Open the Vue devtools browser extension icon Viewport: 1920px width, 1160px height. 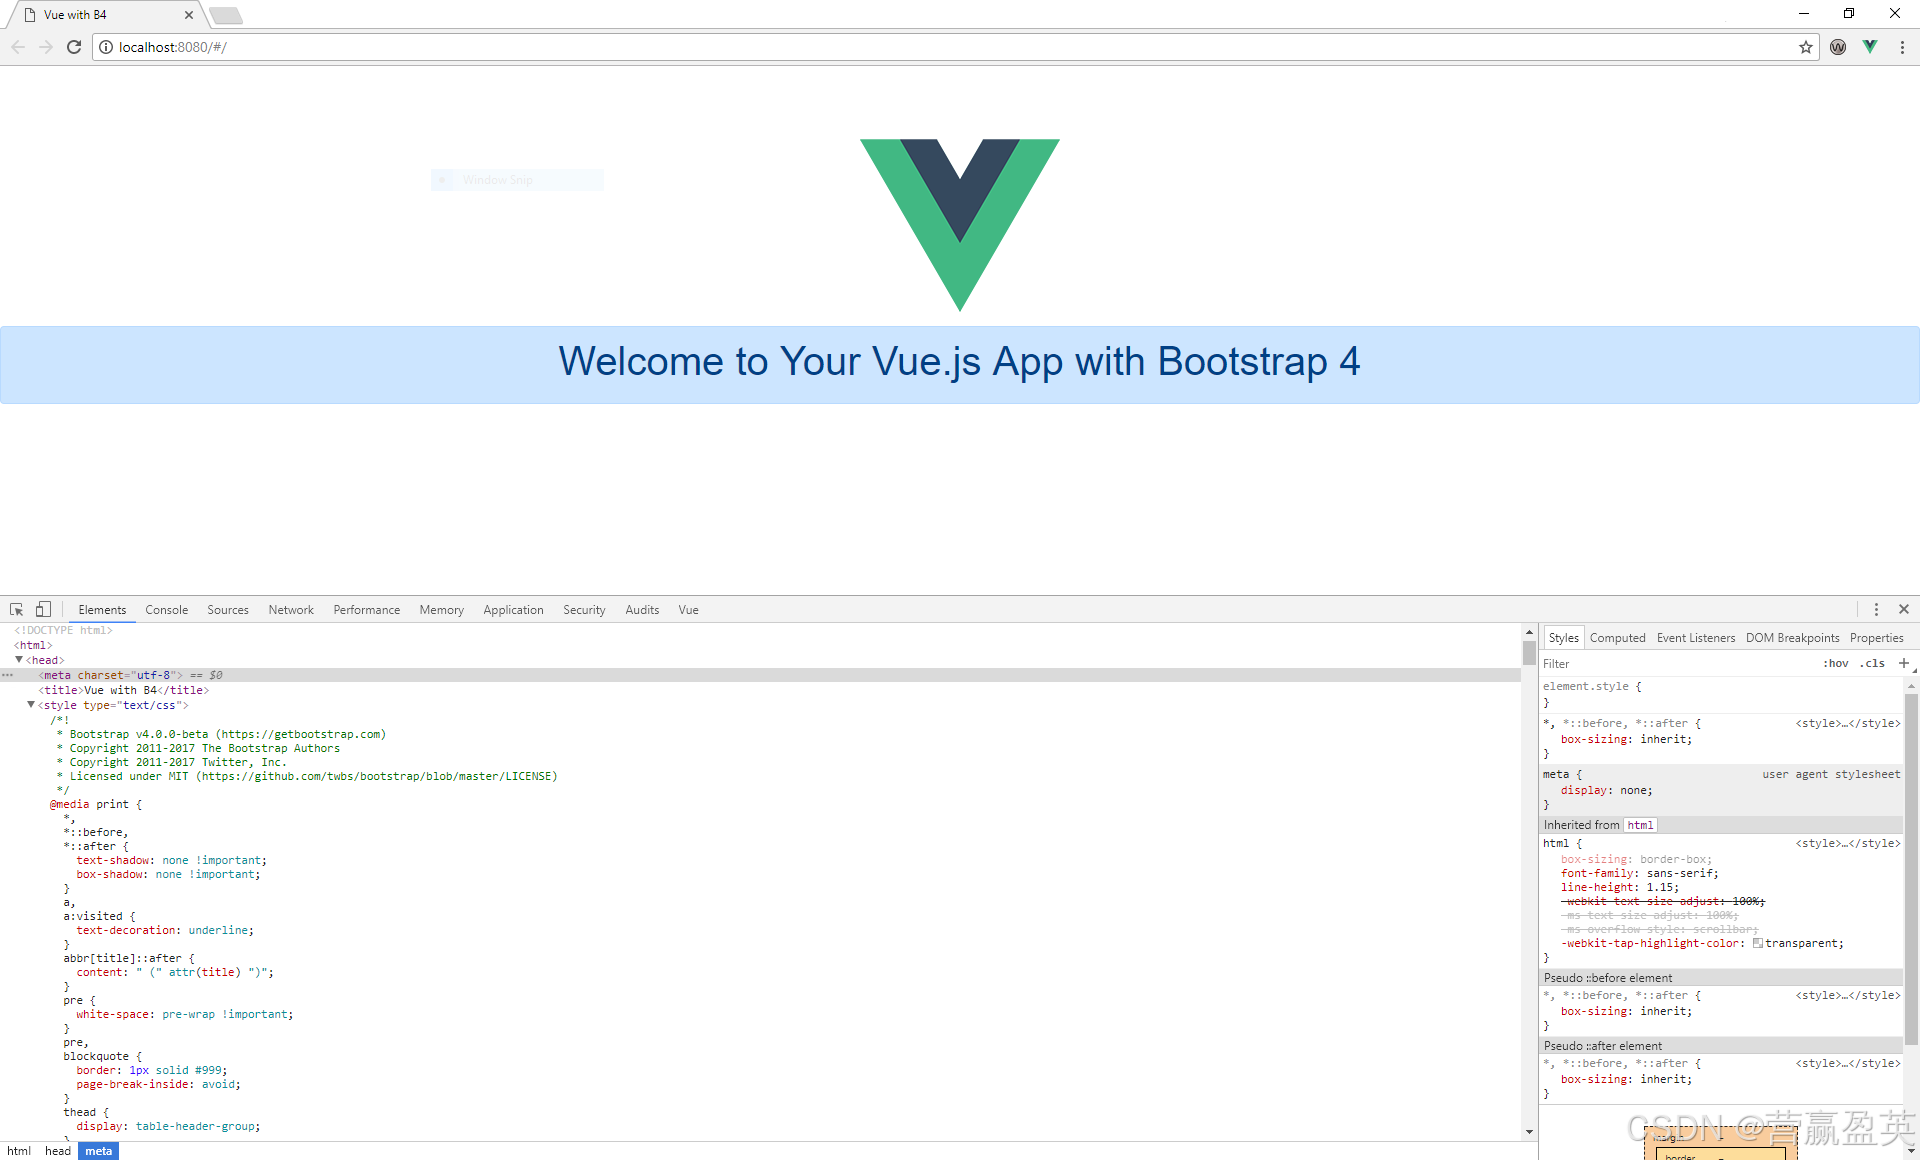(1870, 47)
